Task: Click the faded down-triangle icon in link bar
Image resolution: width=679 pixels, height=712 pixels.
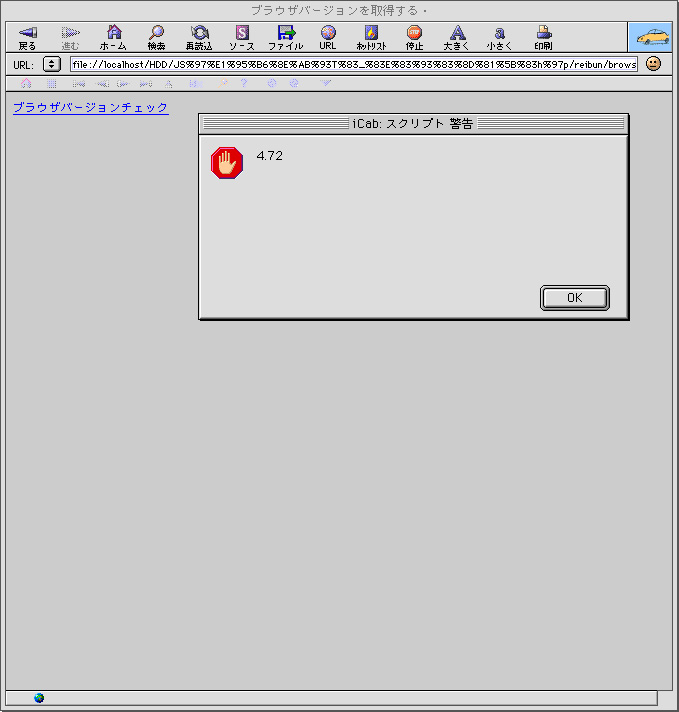Action: (326, 83)
